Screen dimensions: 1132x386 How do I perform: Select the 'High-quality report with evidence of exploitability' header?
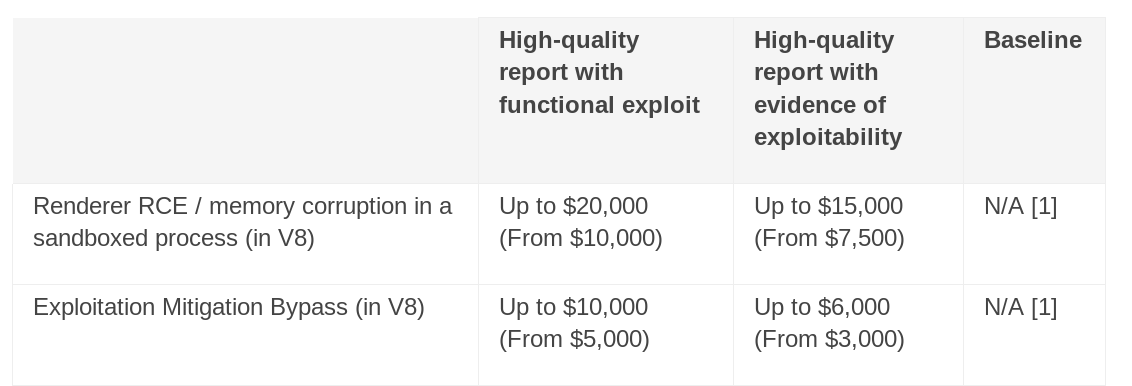(x=828, y=88)
